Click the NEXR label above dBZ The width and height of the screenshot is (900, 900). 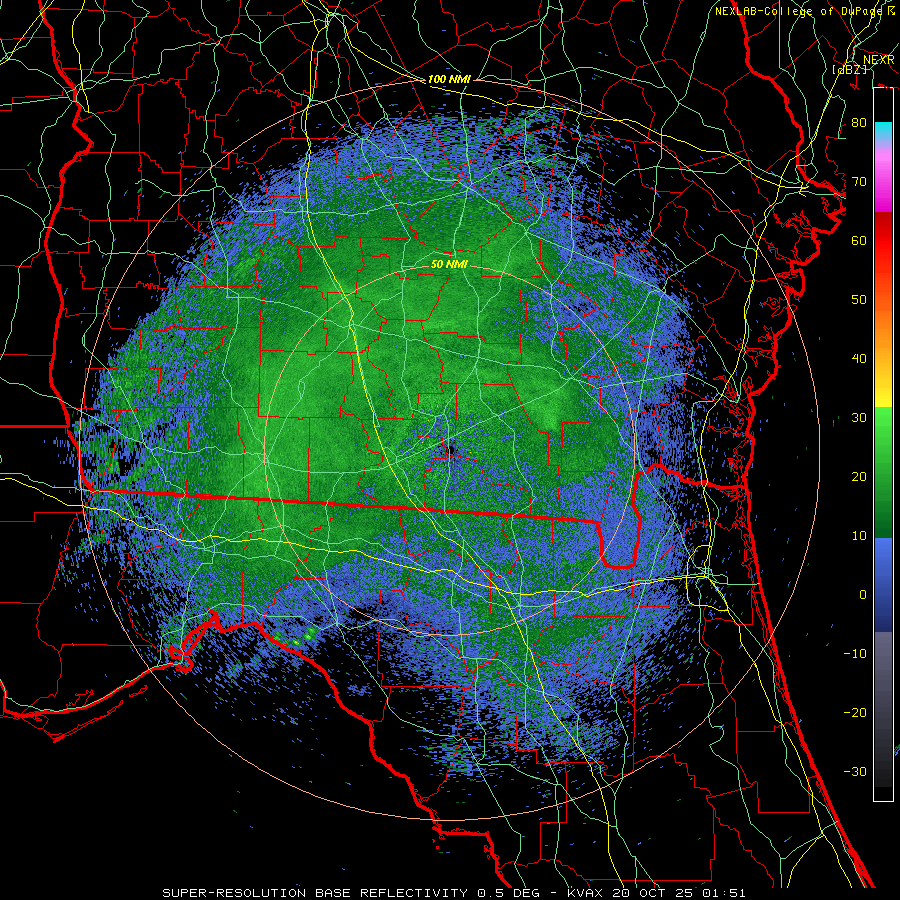879,60
